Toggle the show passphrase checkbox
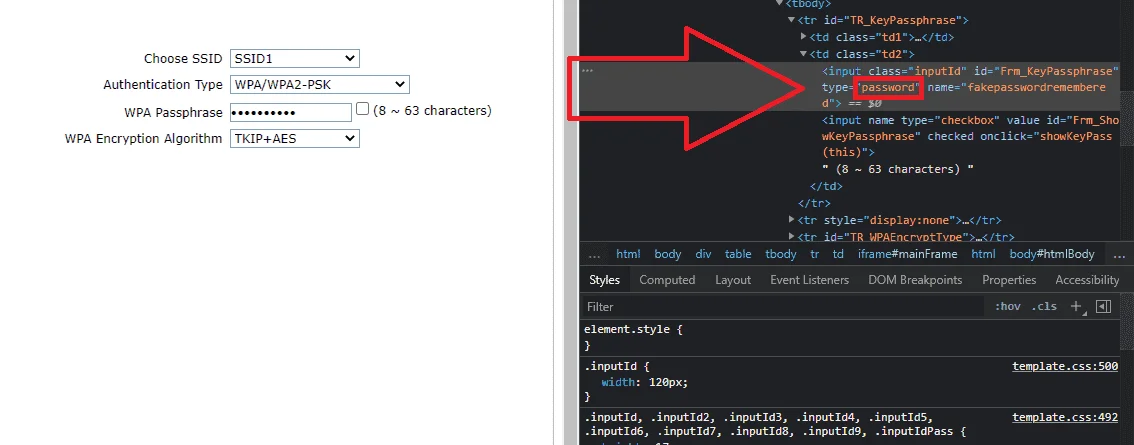1134x445 pixels. [x=363, y=109]
